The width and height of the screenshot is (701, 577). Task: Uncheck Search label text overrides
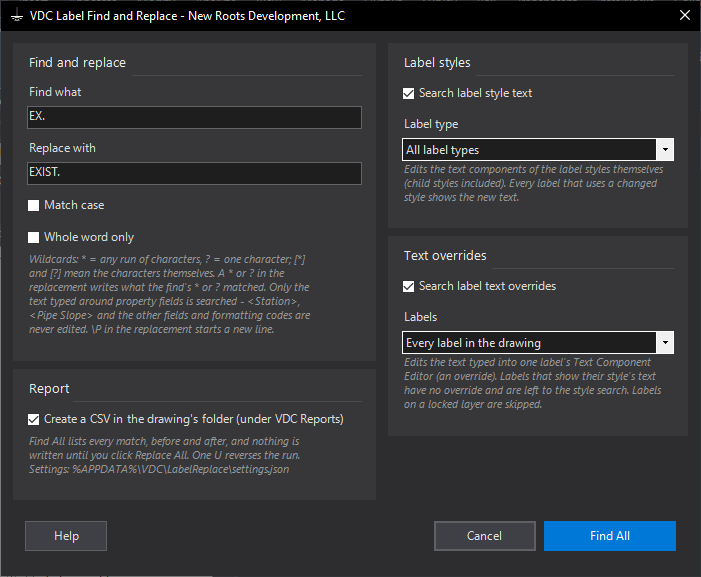tap(409, 286)
